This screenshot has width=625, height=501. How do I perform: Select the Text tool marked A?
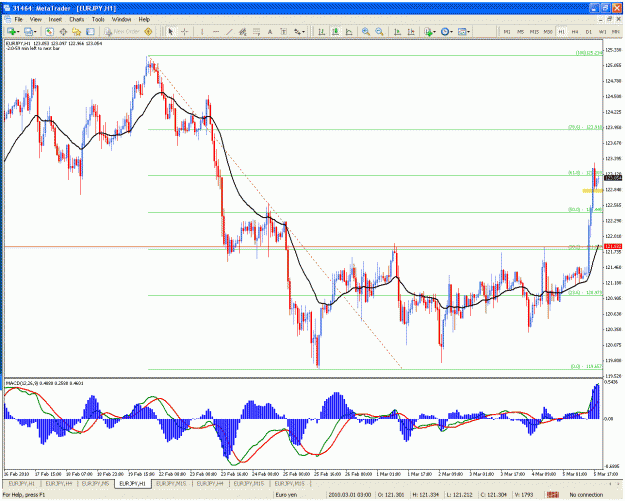(x=270, y=32)
